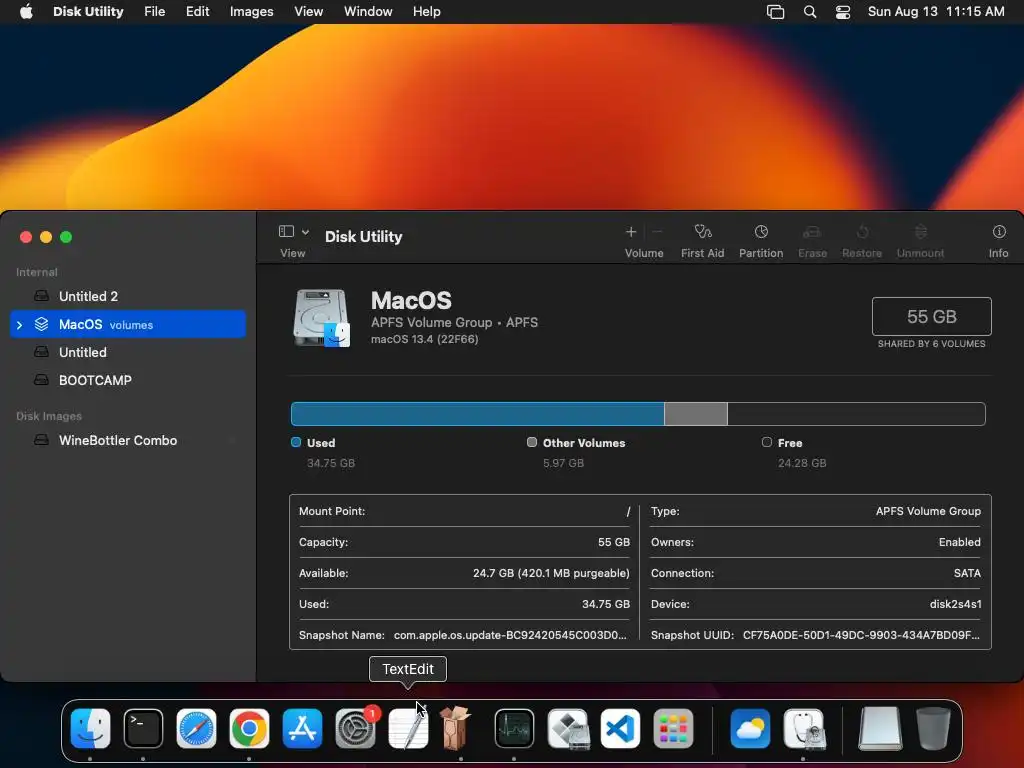This screenshot has height=768, width=1024.
Task: Open the View menu in menu bar
Action: pyautogui.click(x=308, y=12)
